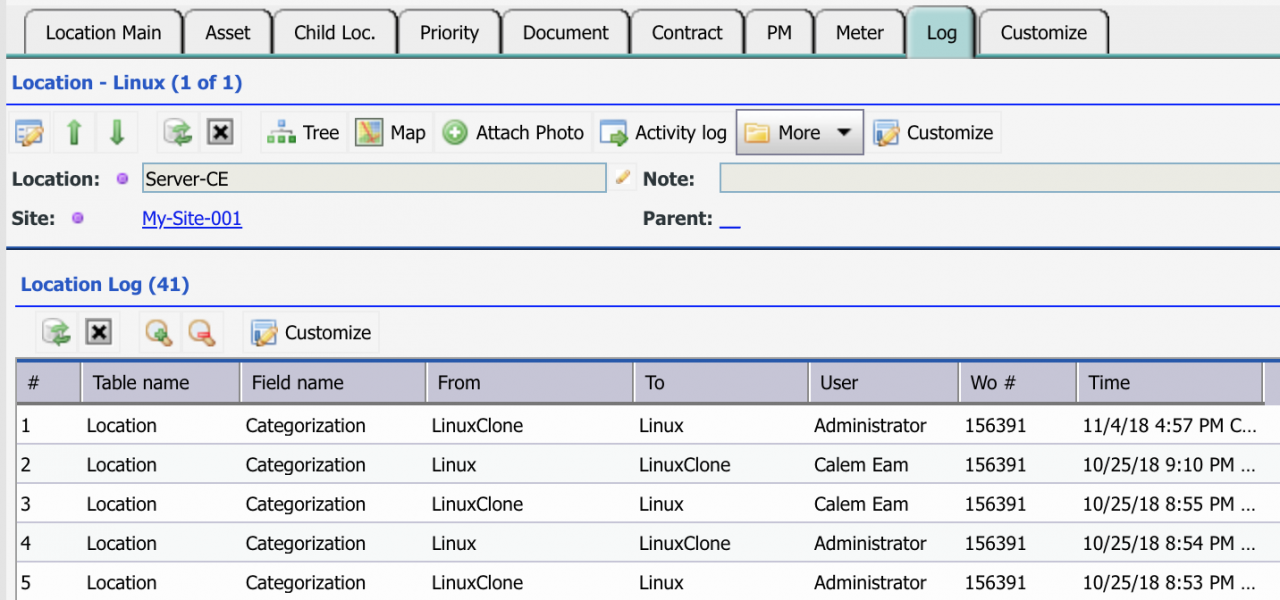The height and width of the screenshot is (600, 1280).
Task: Go to next record with green down arrow
Action: coord(117,133)
